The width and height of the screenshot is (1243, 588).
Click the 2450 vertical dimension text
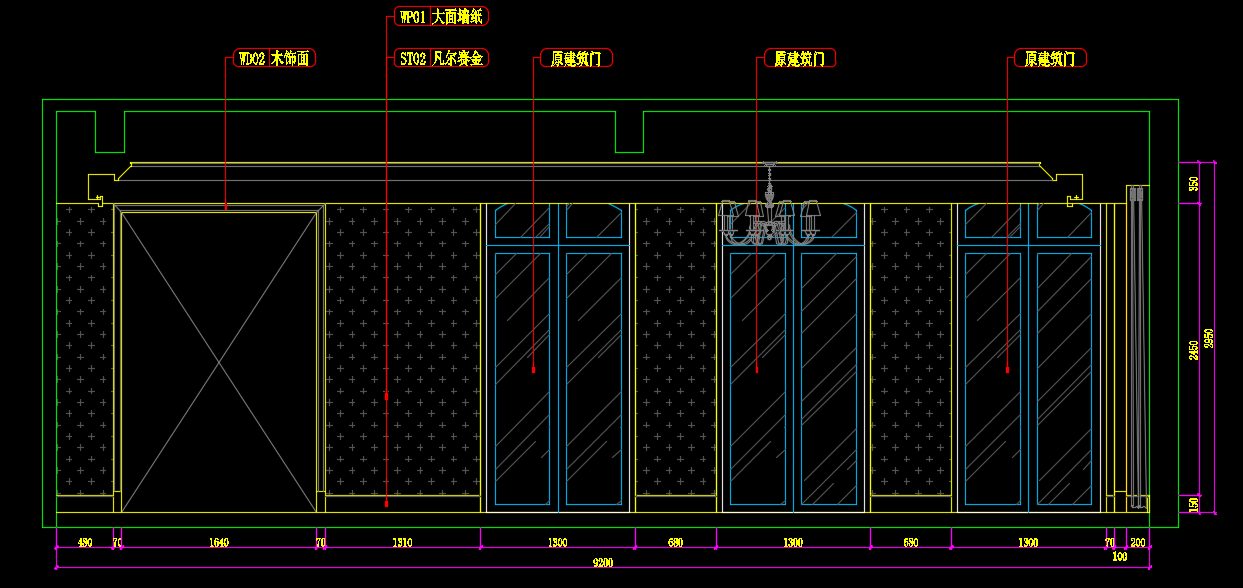[x=1193, y=350]
